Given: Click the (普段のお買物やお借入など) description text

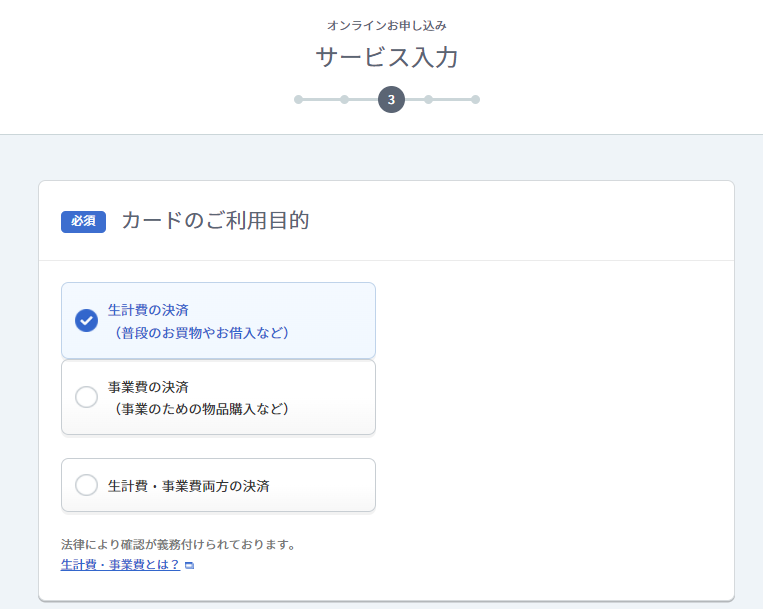Looking at the screenshot, I should 201,333.
